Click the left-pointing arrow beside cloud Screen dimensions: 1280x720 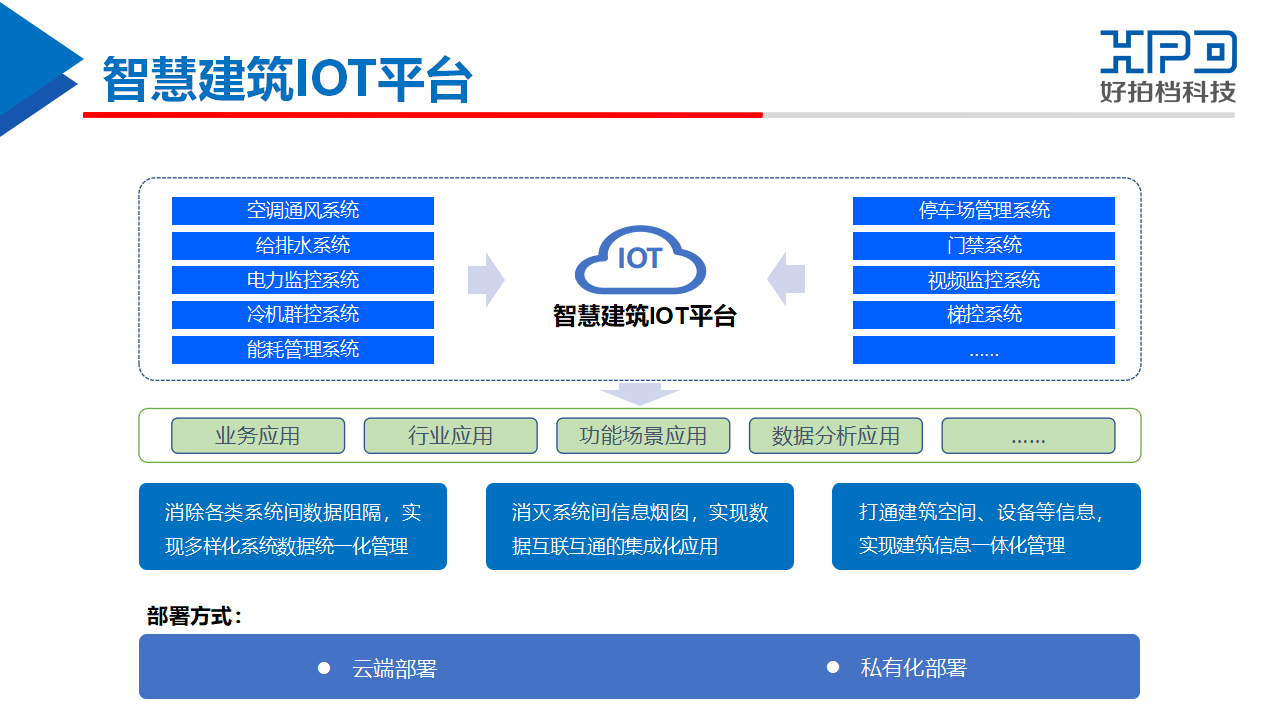786,280
